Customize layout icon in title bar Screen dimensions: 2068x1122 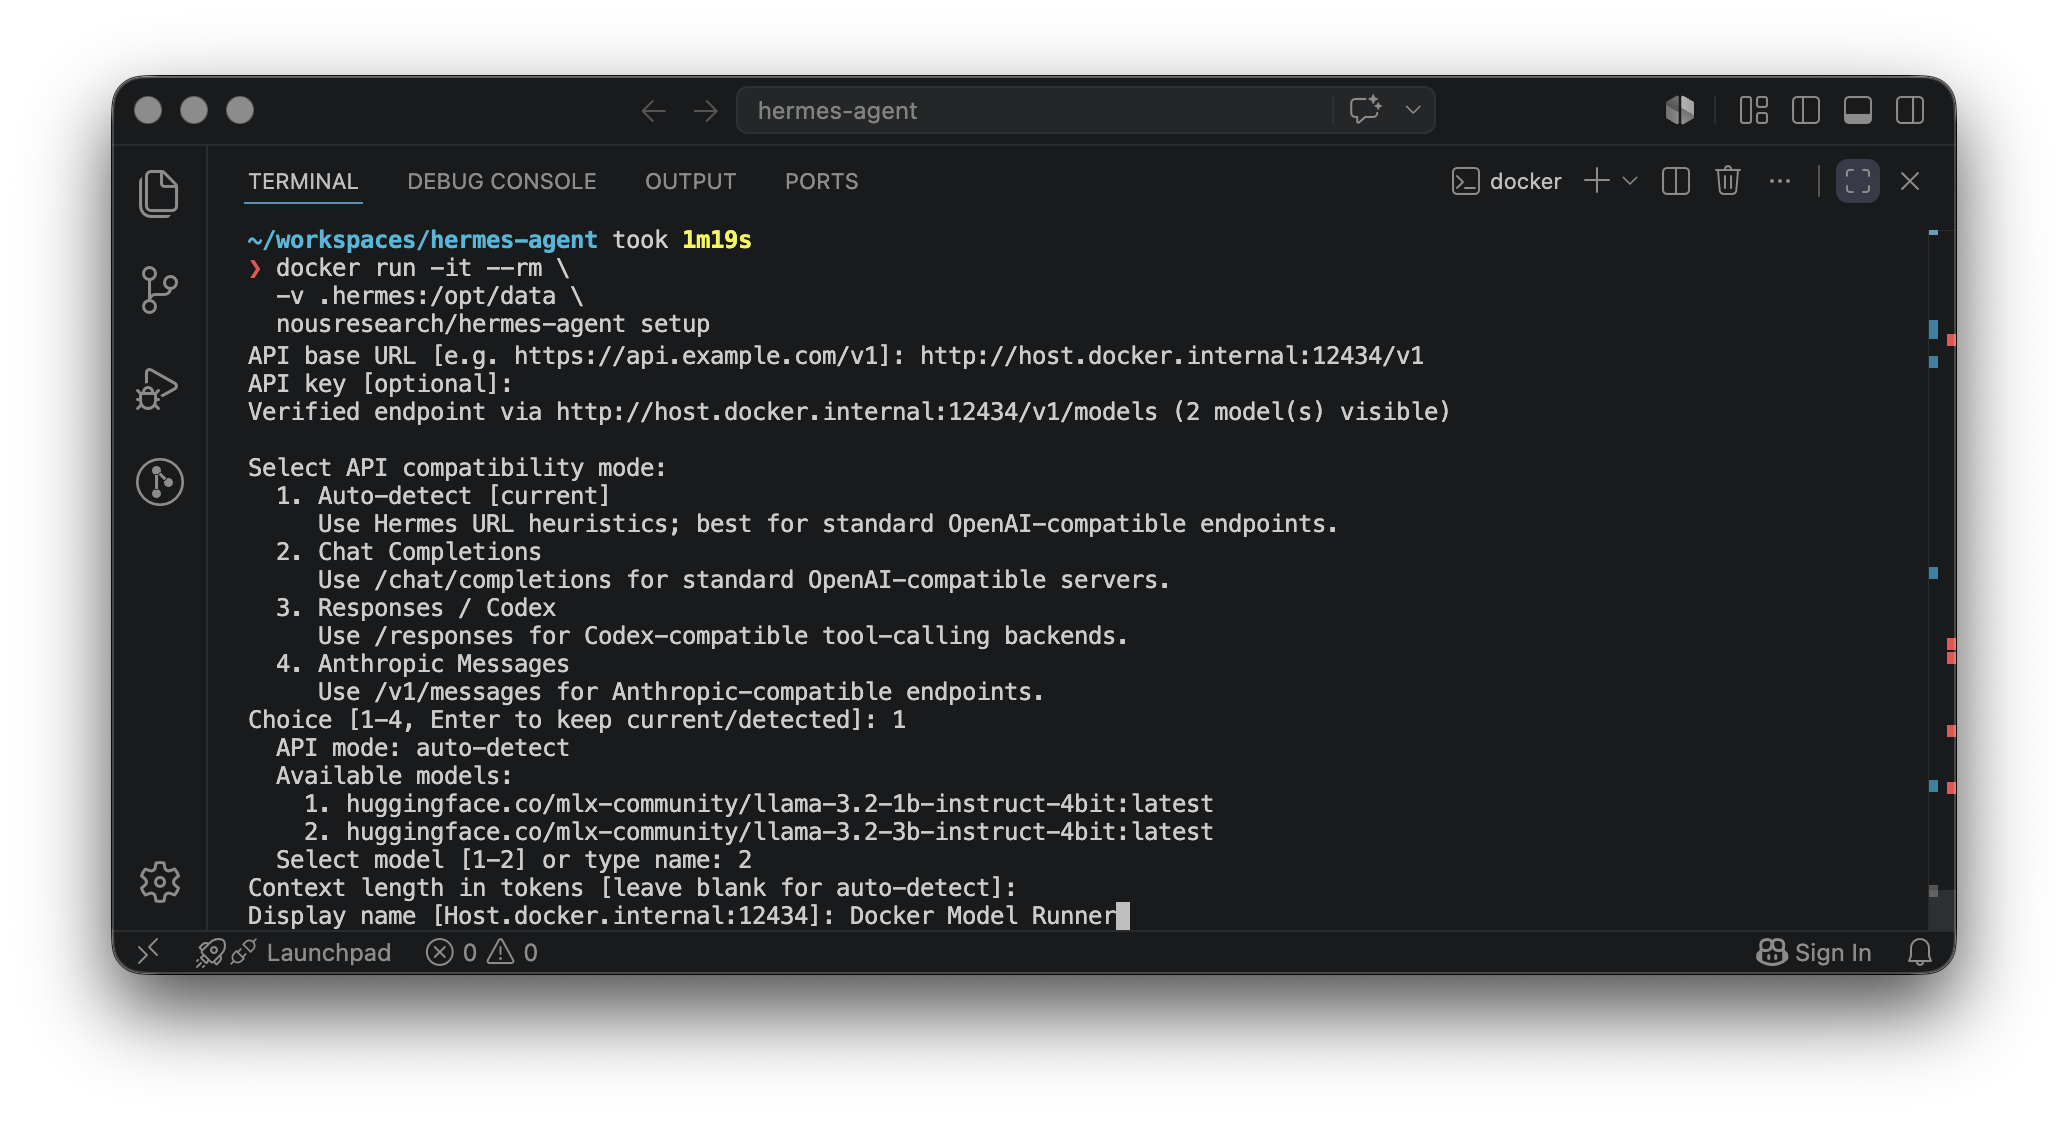[1754, 110]
